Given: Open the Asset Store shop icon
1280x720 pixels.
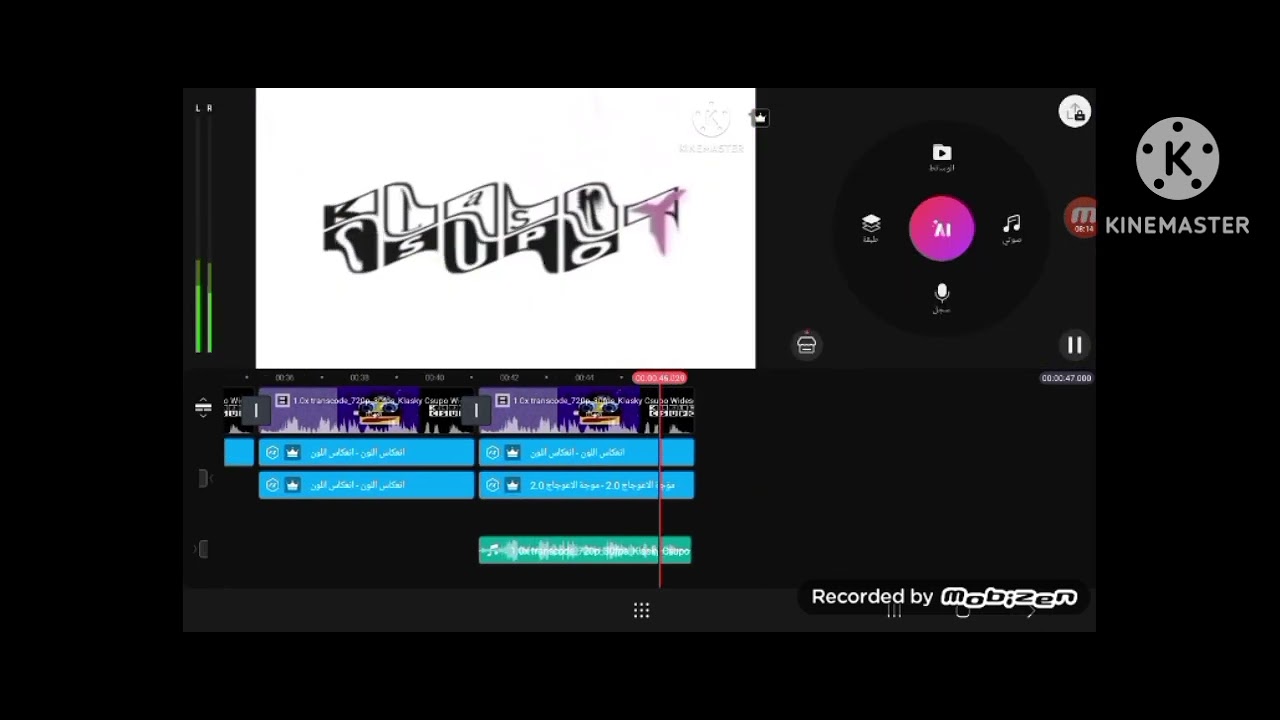Looking at the screenshot, I should tap(807, 345).
